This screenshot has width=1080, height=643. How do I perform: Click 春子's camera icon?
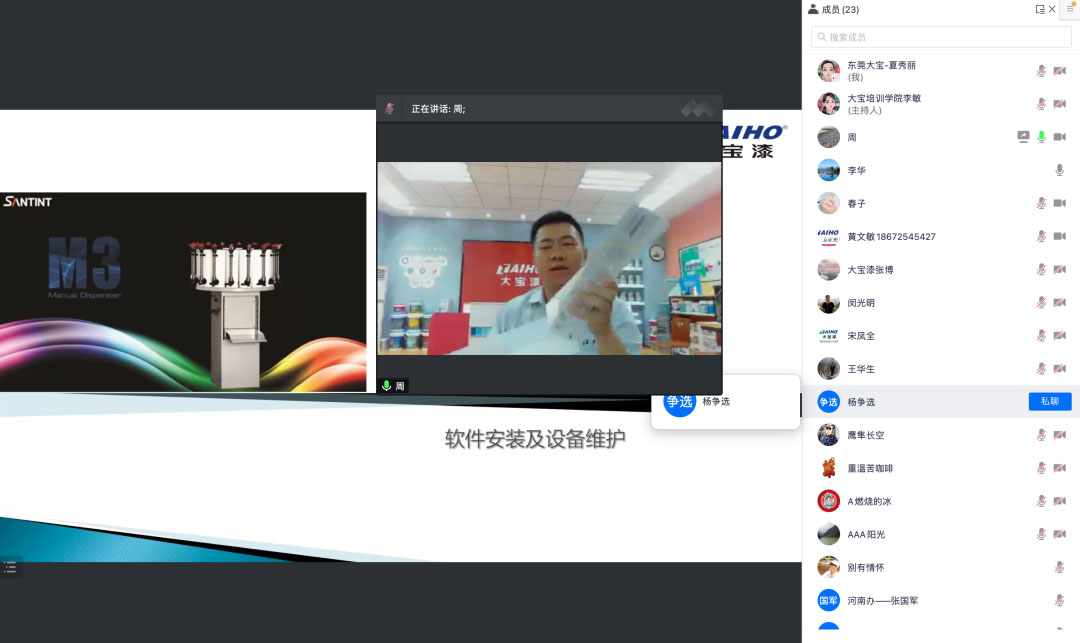(1059, 203)
